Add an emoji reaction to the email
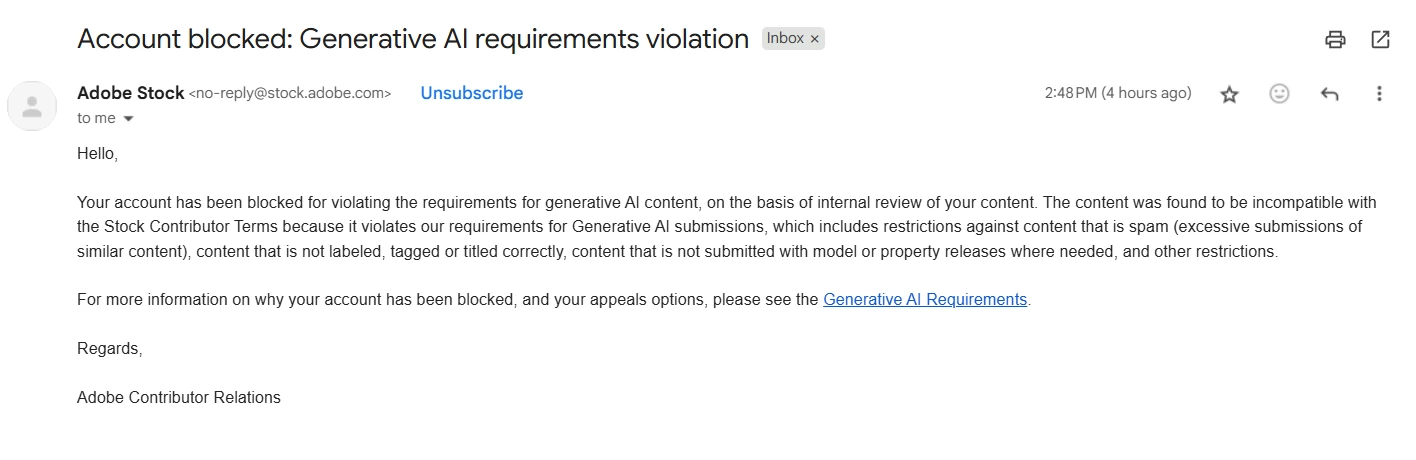1416x460 pixels. (x=1279, y=93)
